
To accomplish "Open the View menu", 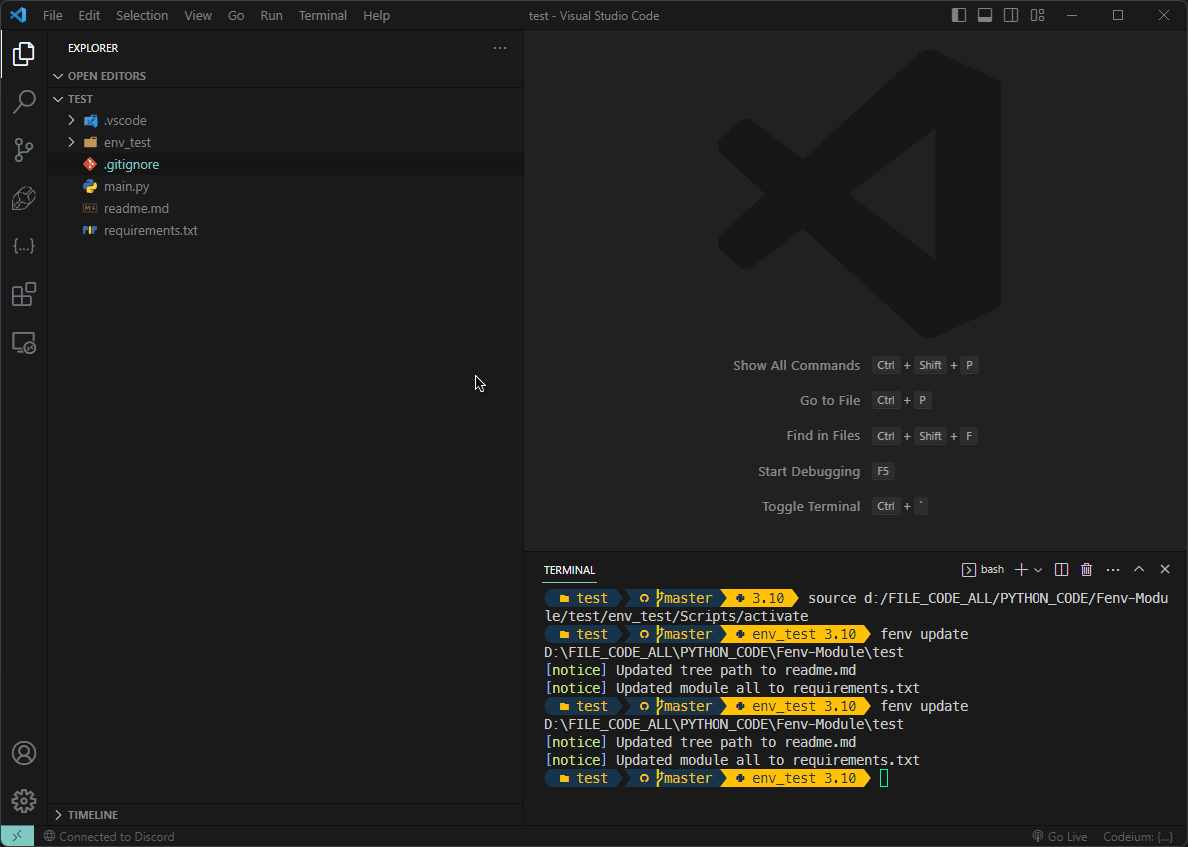I will click(x=198, y=15).
